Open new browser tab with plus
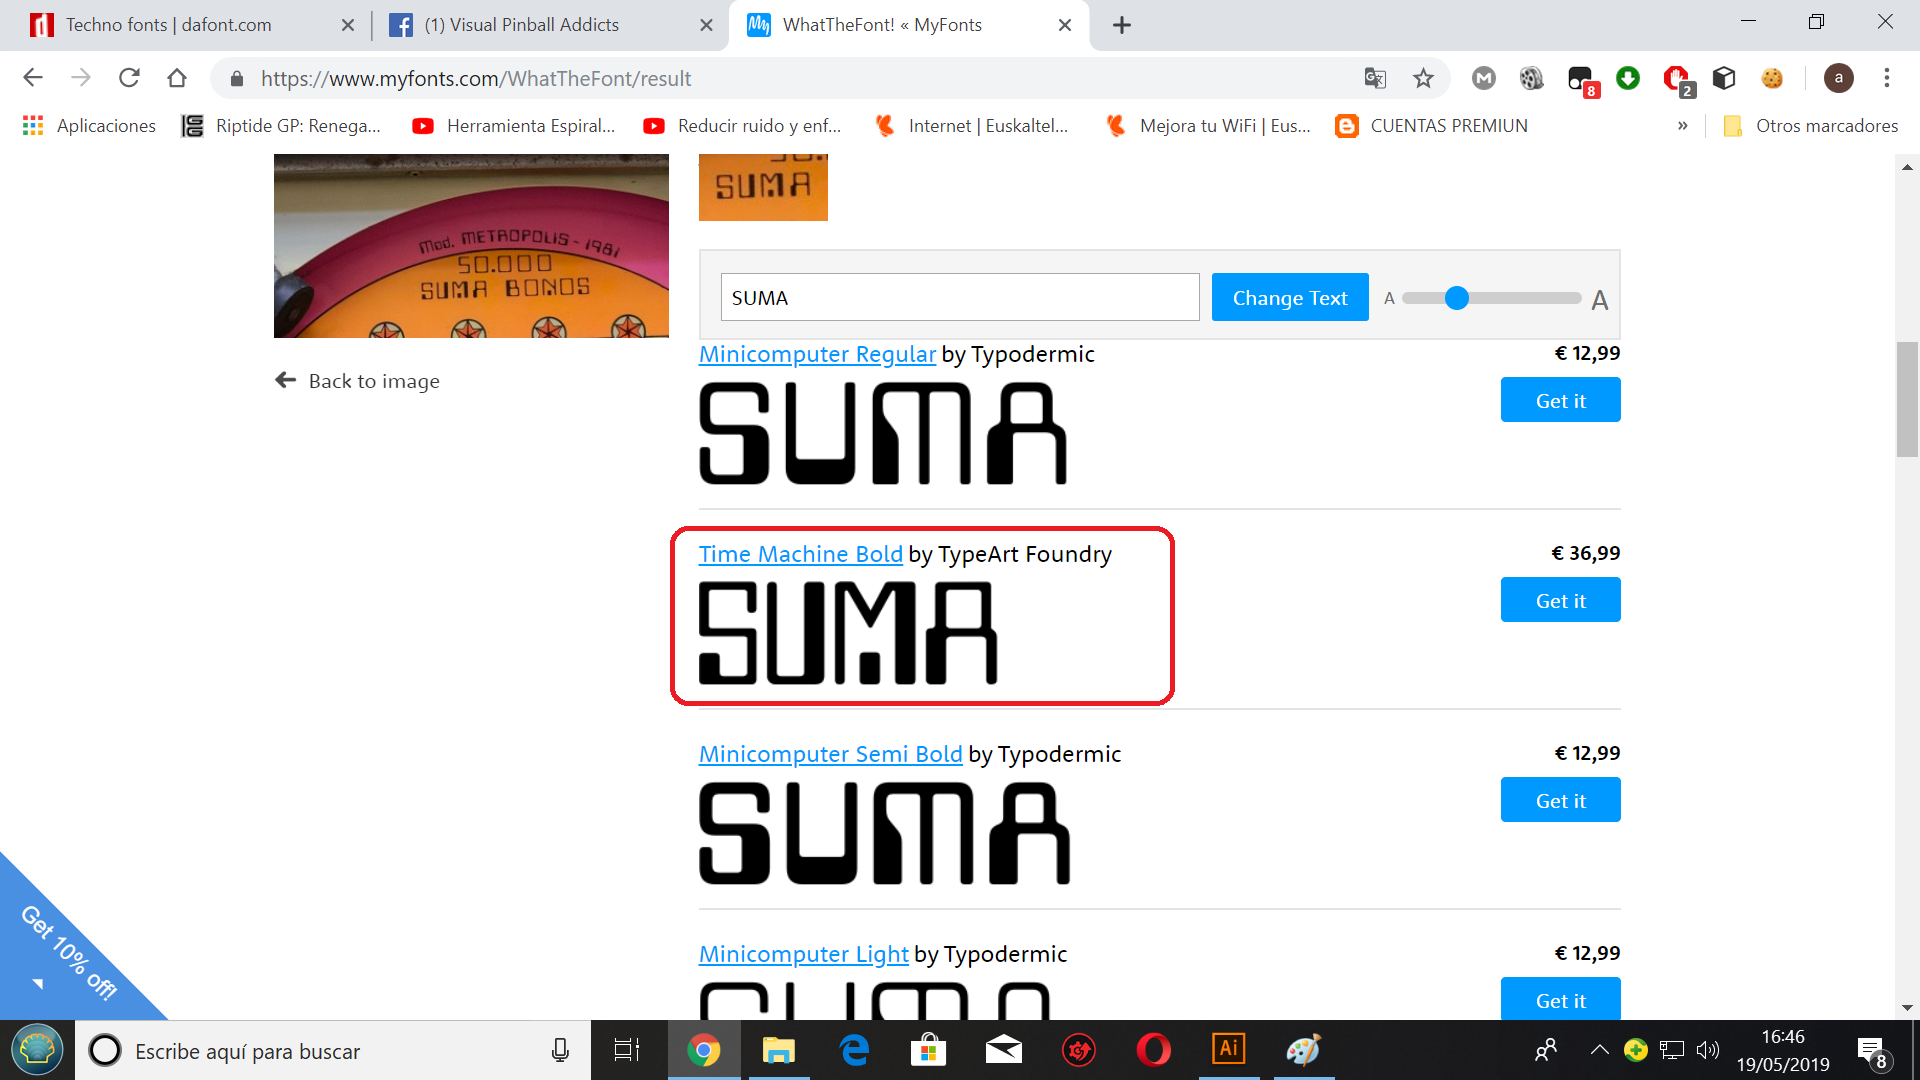This screenshot has width=1920, height=1080. 1122,25
